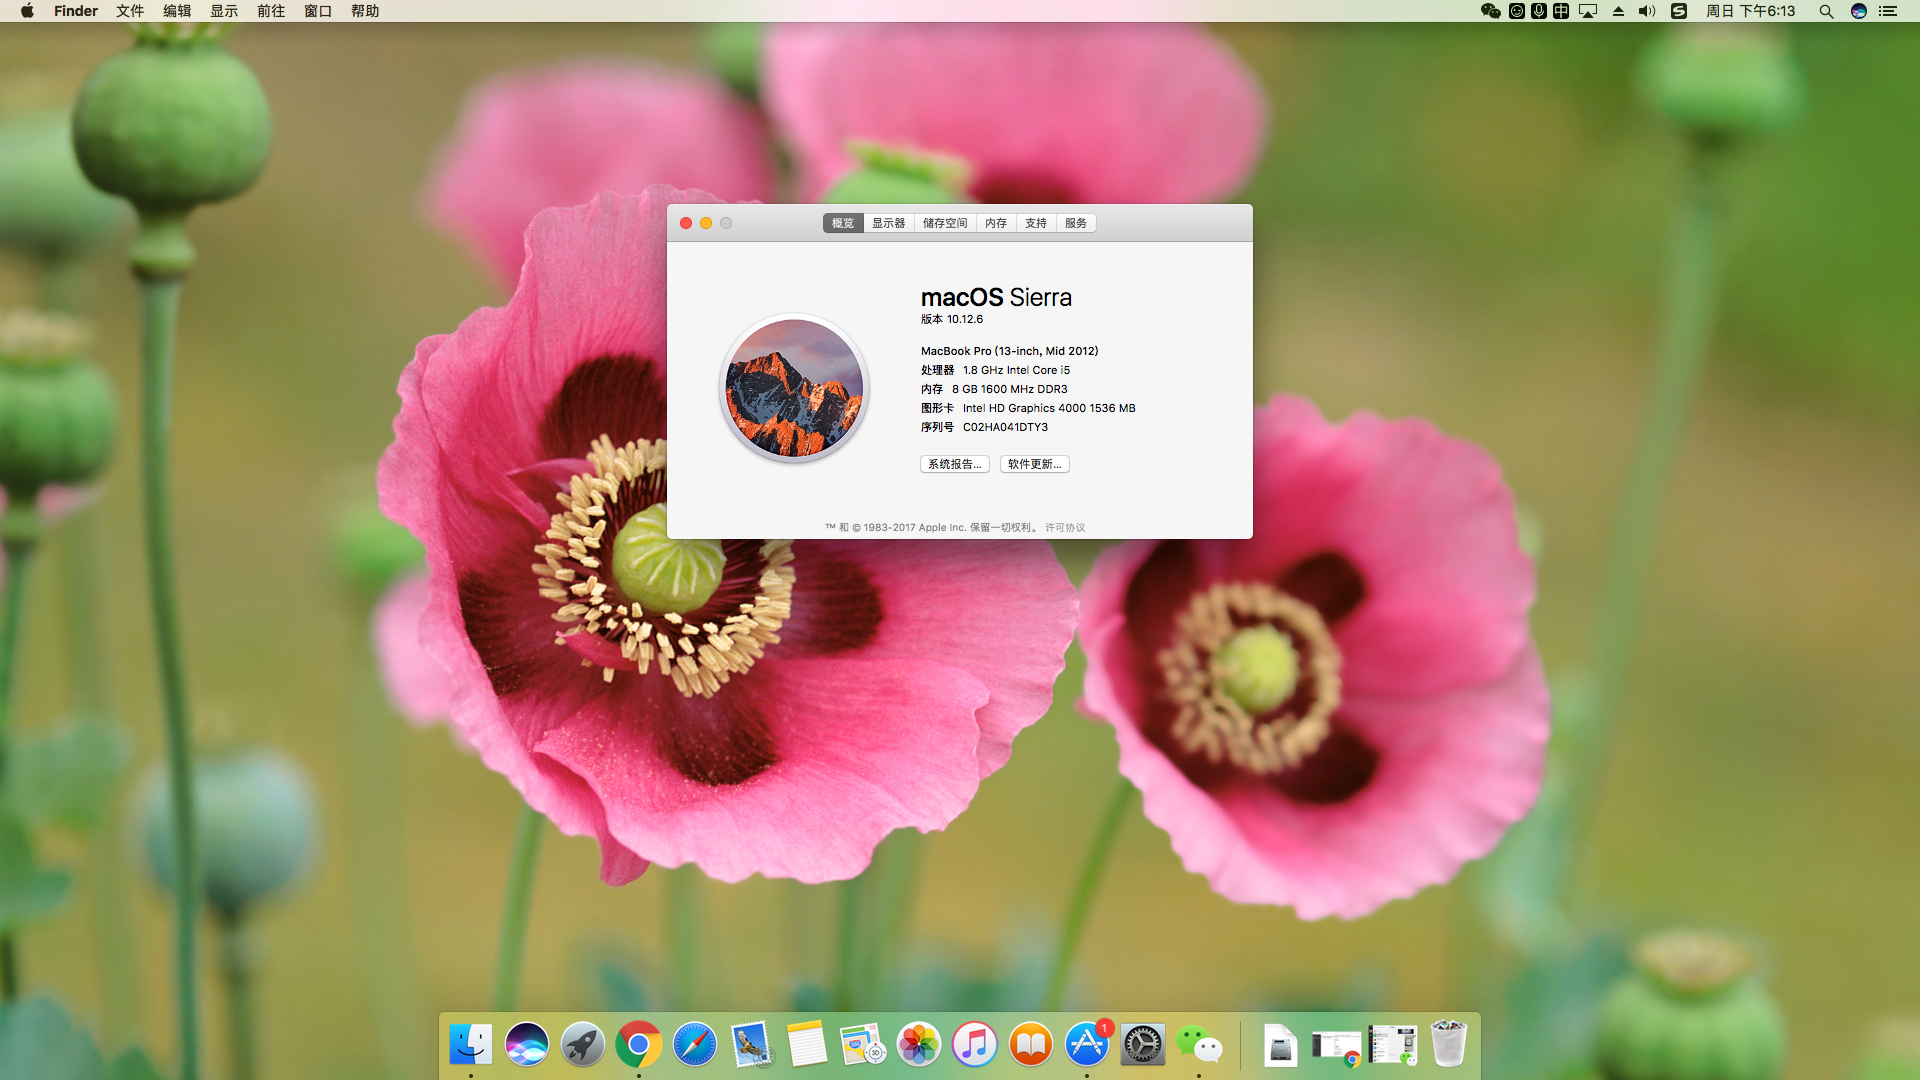Switch to the 储存空间 tab
This screenshot has width=1920, height=1080.
945,223
